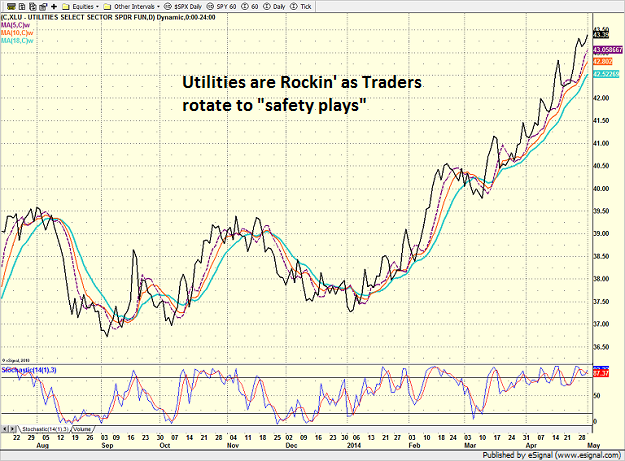
Task: Click the 42.802 orange price tag
Action: pyautogui.click(x=603, y=62)
